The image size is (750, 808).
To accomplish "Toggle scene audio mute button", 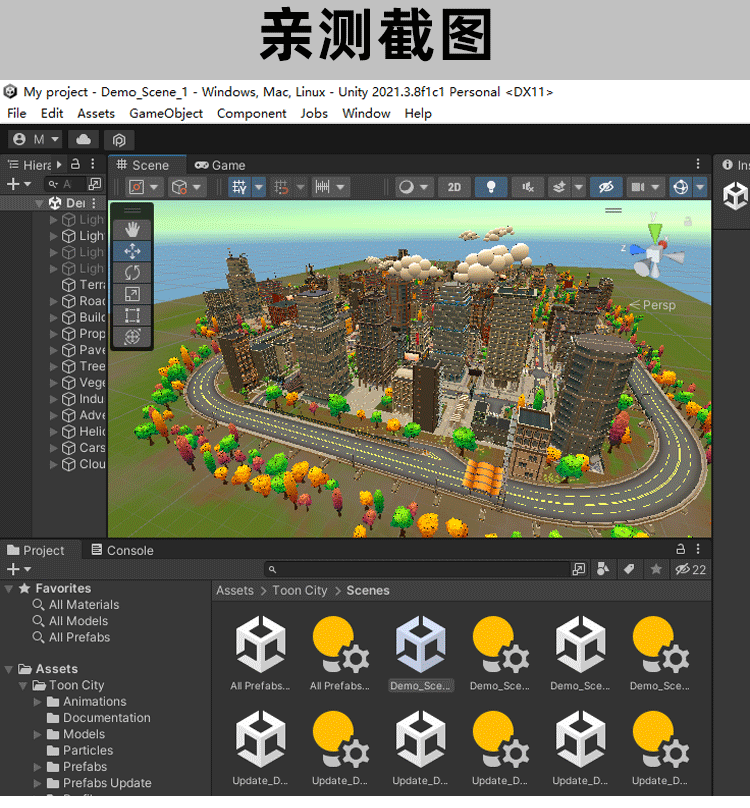I will pyautogui.click(x=527, y=187).
